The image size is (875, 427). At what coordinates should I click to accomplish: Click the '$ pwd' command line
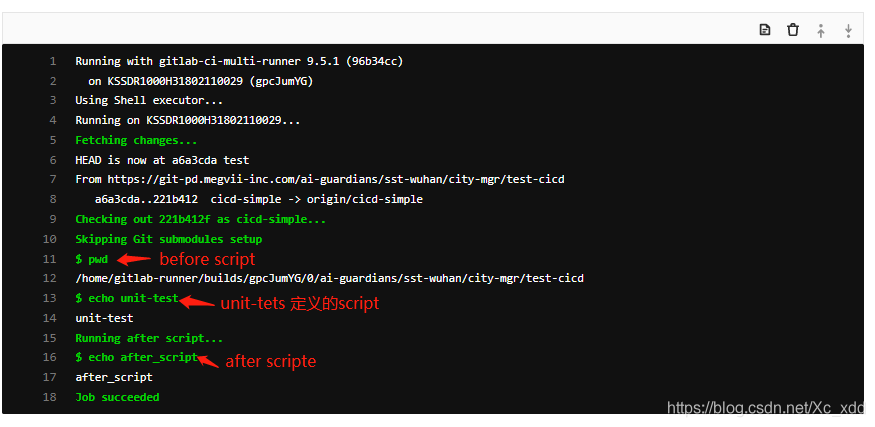92,260
